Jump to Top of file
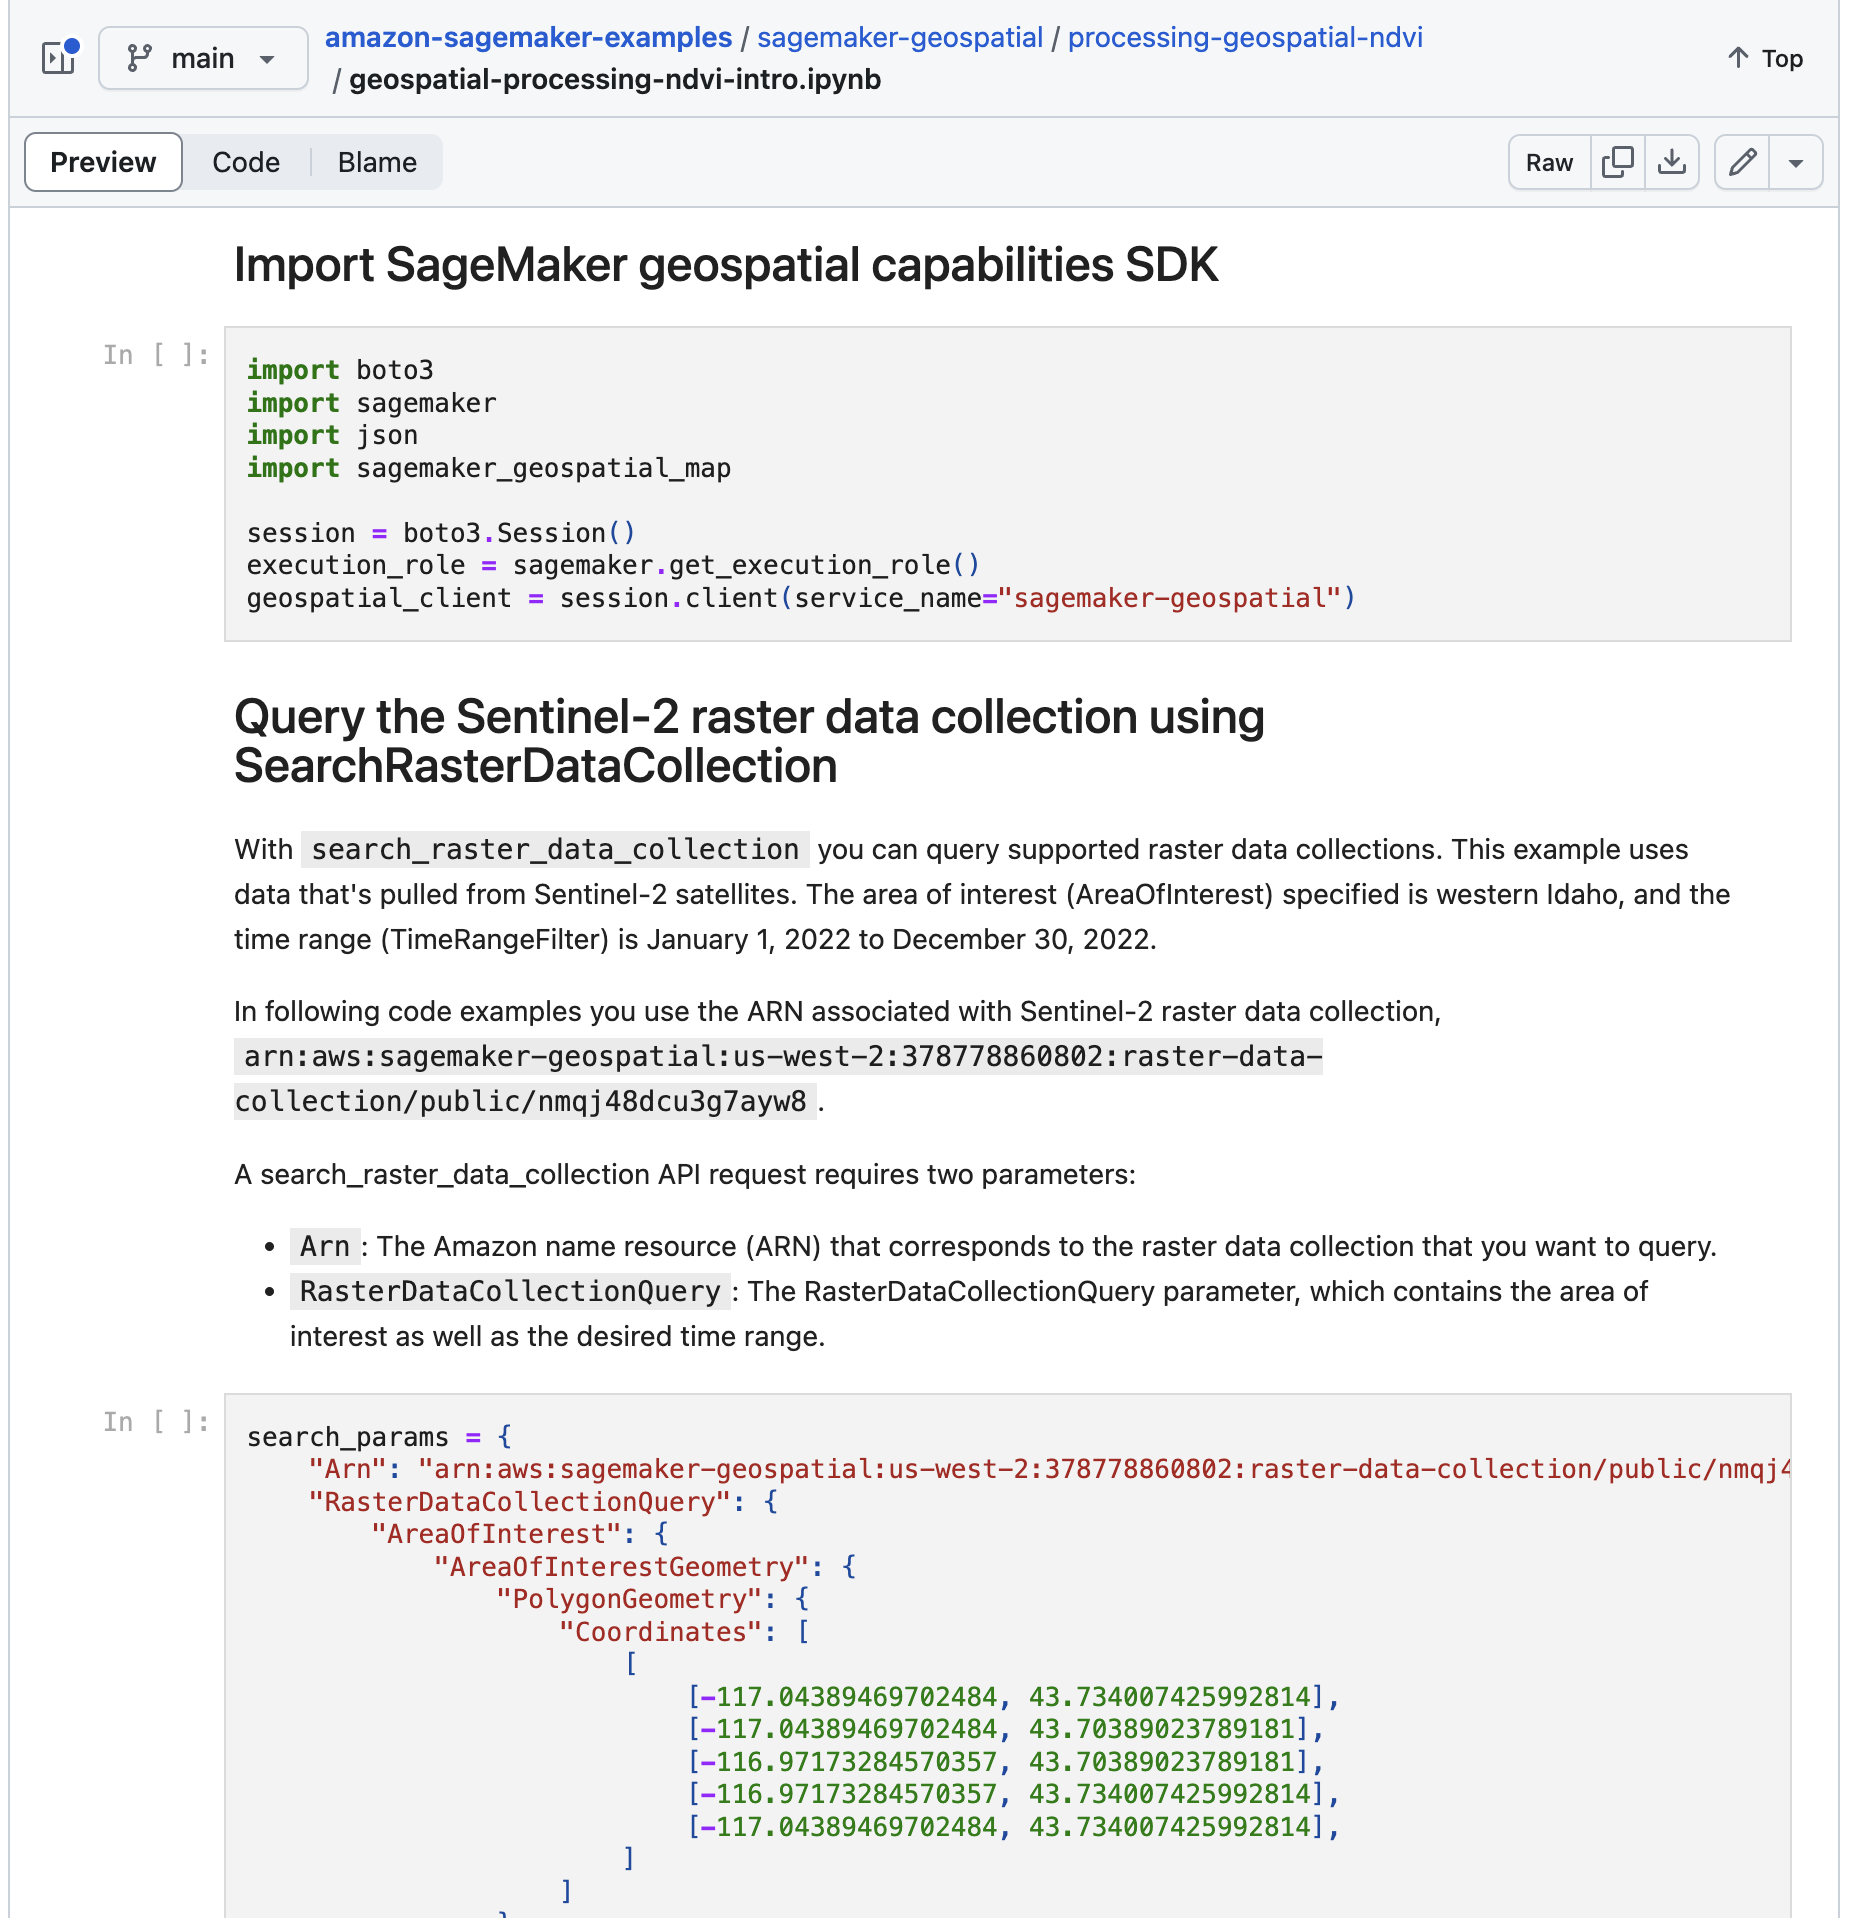Screen dimensions: 1862x1918 click(1765, 58)
